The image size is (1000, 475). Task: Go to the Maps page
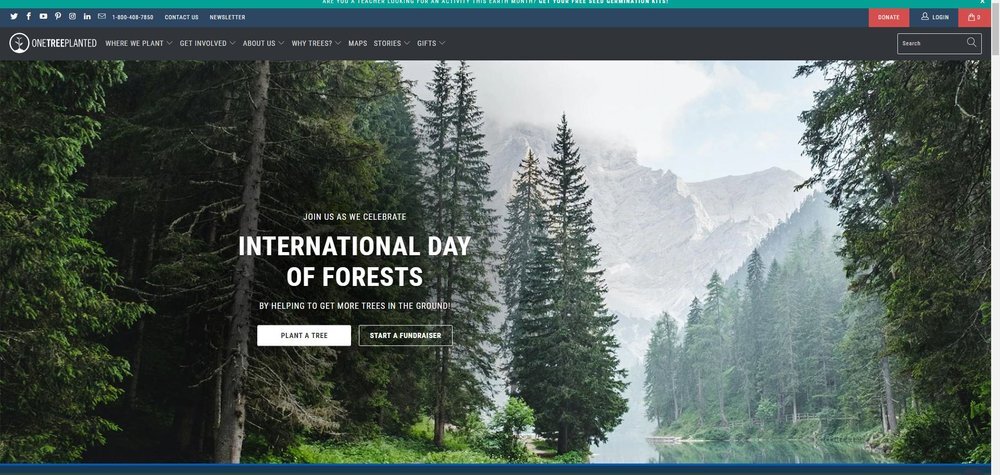pyautogui.click(x=358, y=43)
